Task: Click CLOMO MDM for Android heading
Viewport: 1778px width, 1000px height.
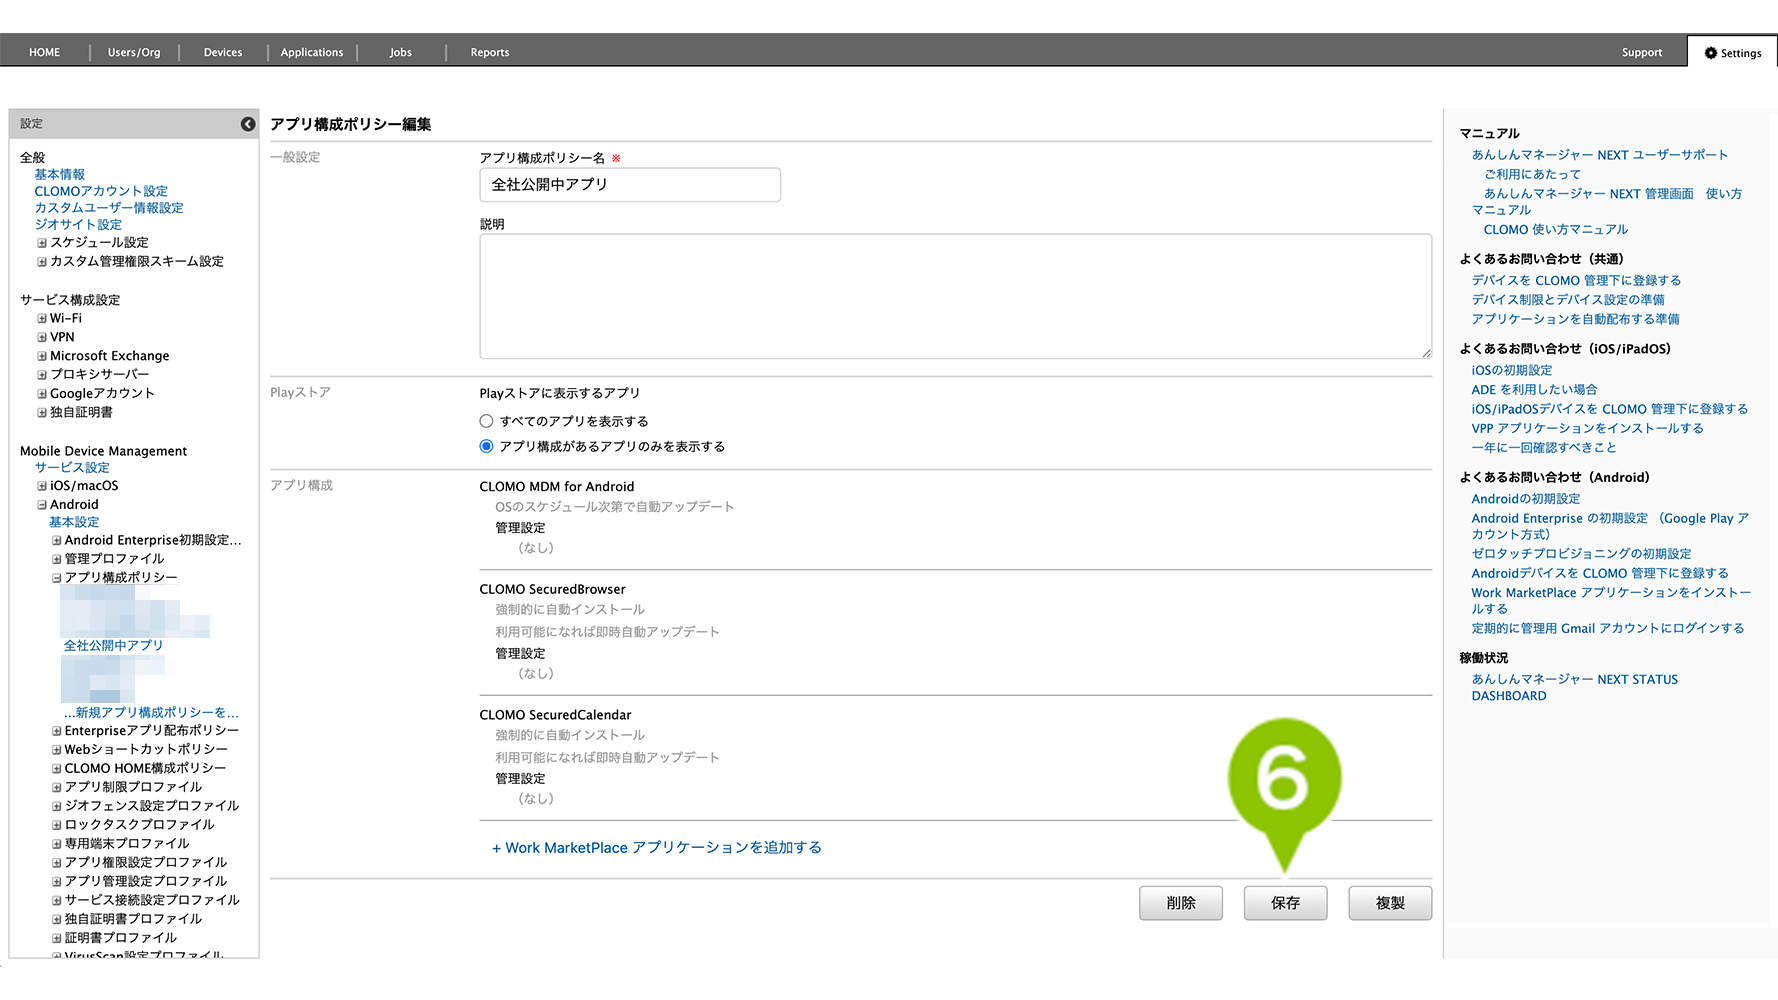Action: [556, 487]
